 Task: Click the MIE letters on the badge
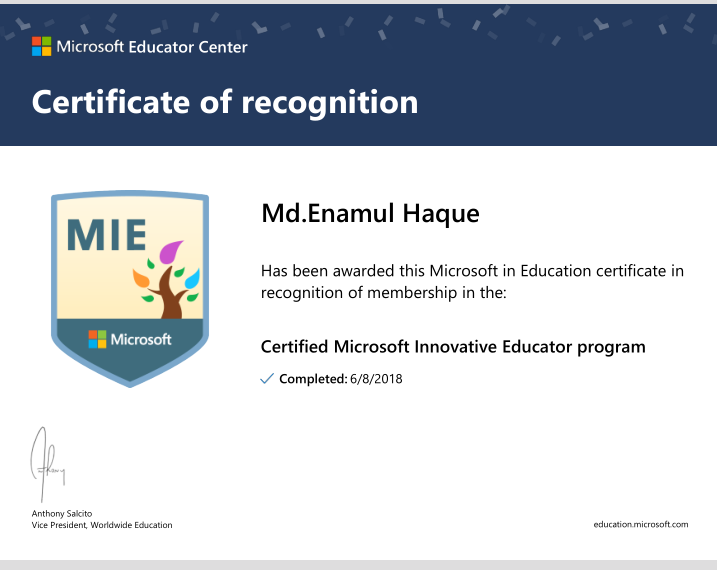point(107,235)
